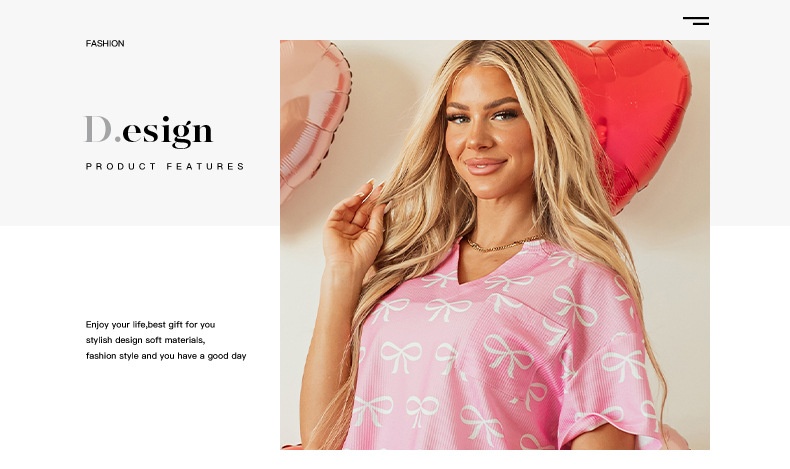This screenshot has width=790, height=469.
Task: Click the red heart balloon
Action: click(630, 111)
